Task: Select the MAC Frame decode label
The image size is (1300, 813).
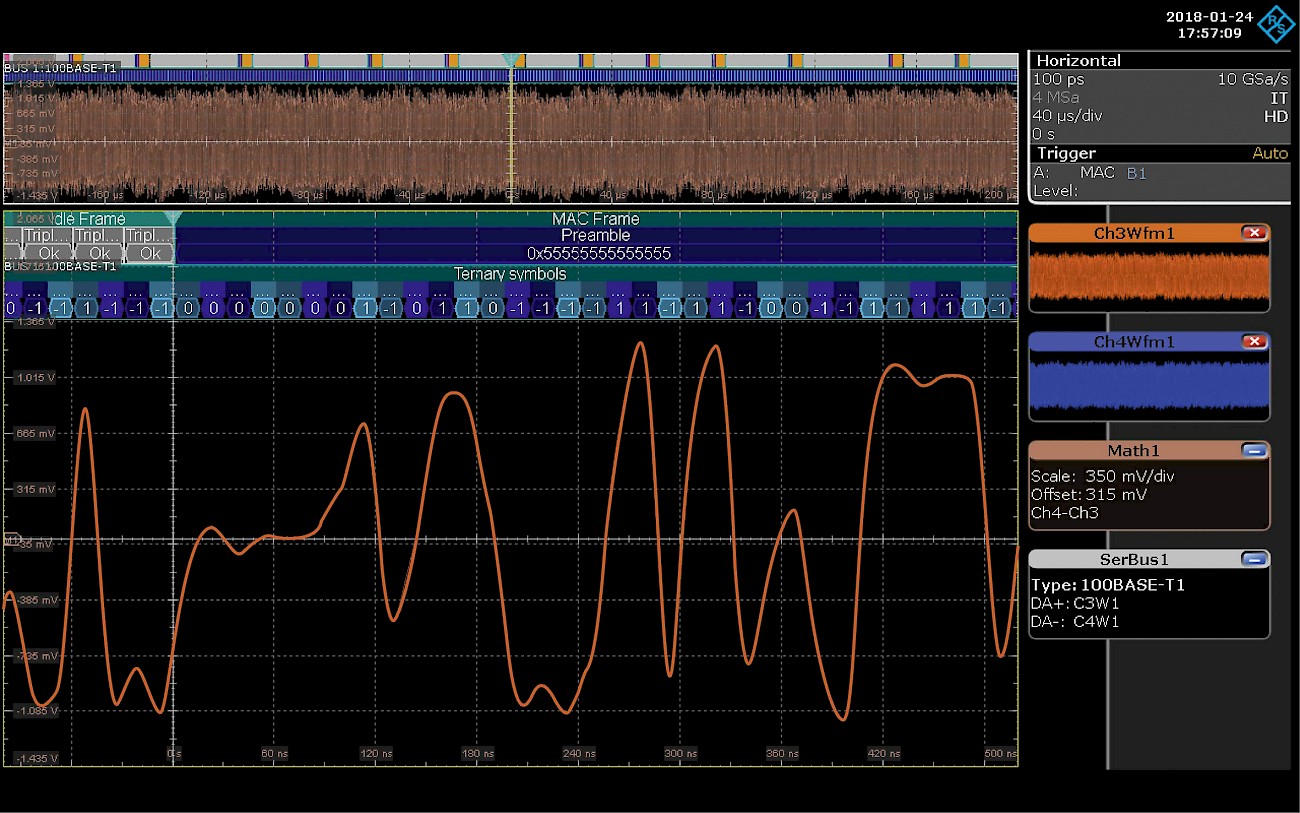Action: pos(596,219)
